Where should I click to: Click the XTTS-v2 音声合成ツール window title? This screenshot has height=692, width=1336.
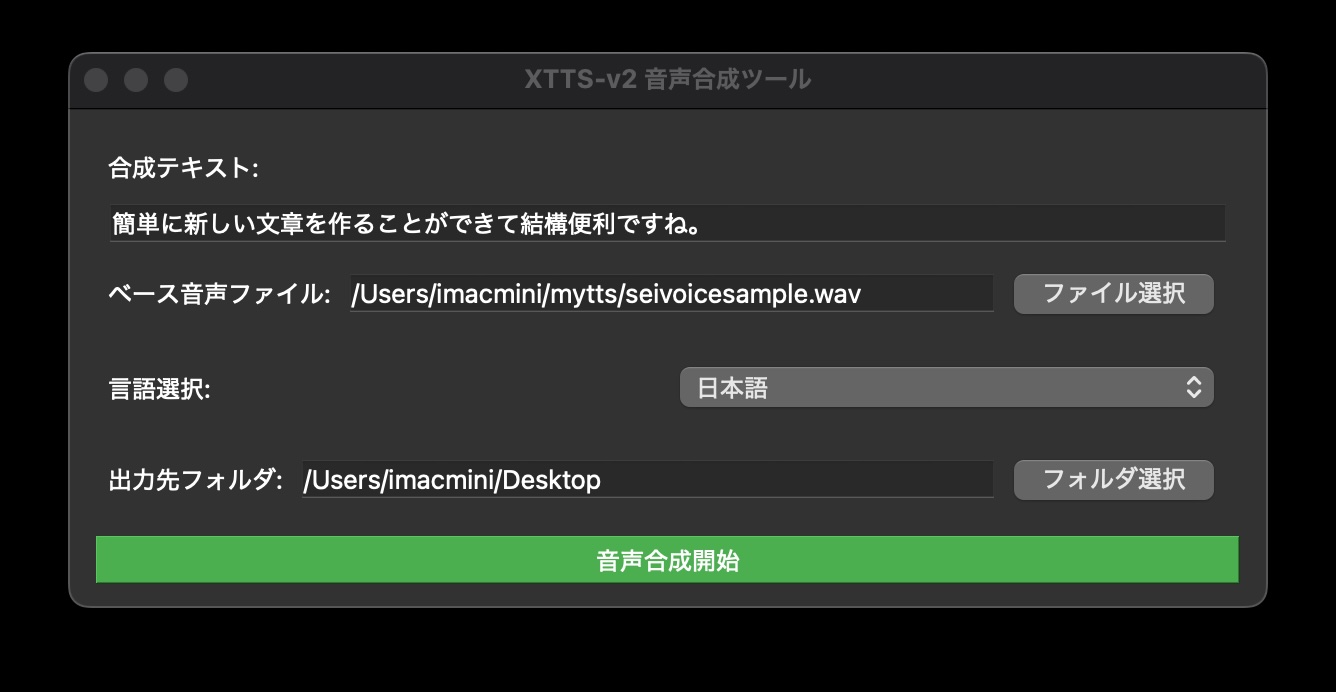click(x=667, y=80)
